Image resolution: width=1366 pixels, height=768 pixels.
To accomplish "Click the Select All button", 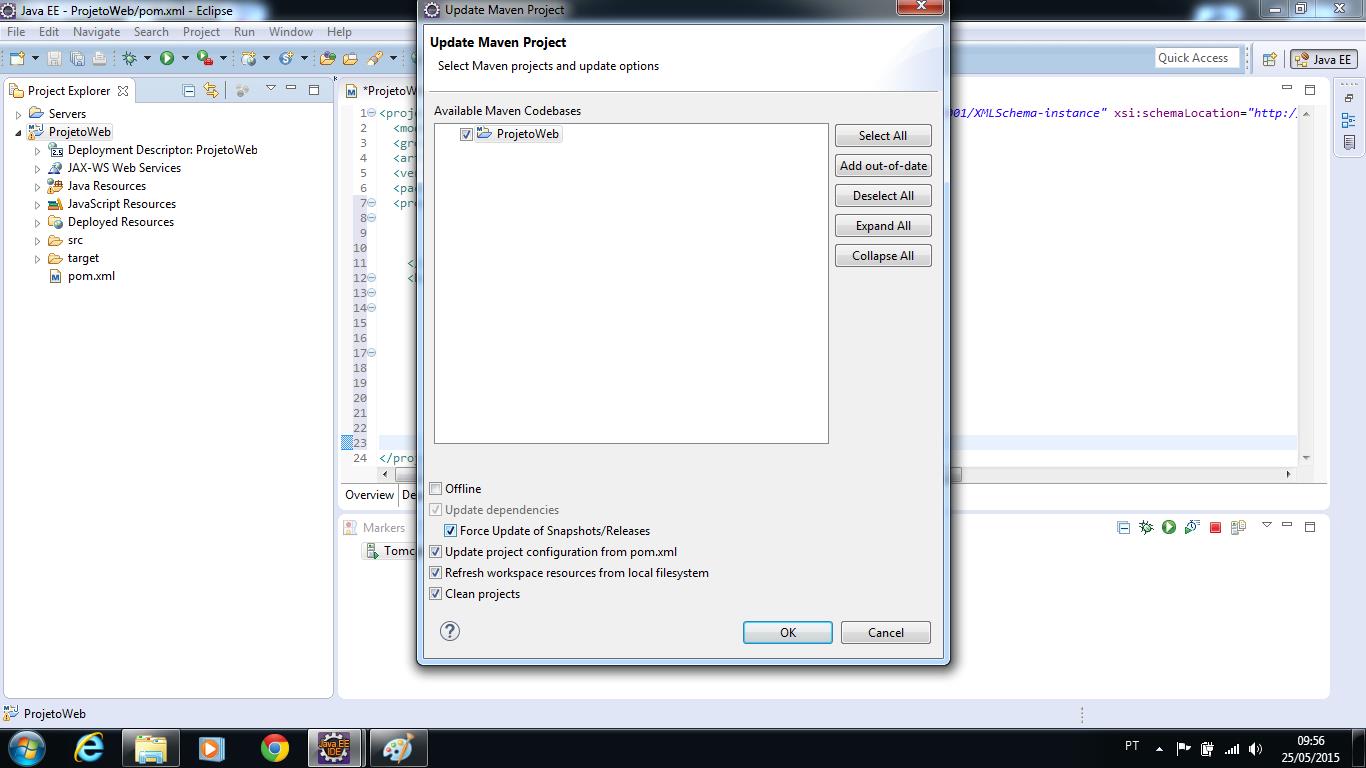I will (883, 136).
